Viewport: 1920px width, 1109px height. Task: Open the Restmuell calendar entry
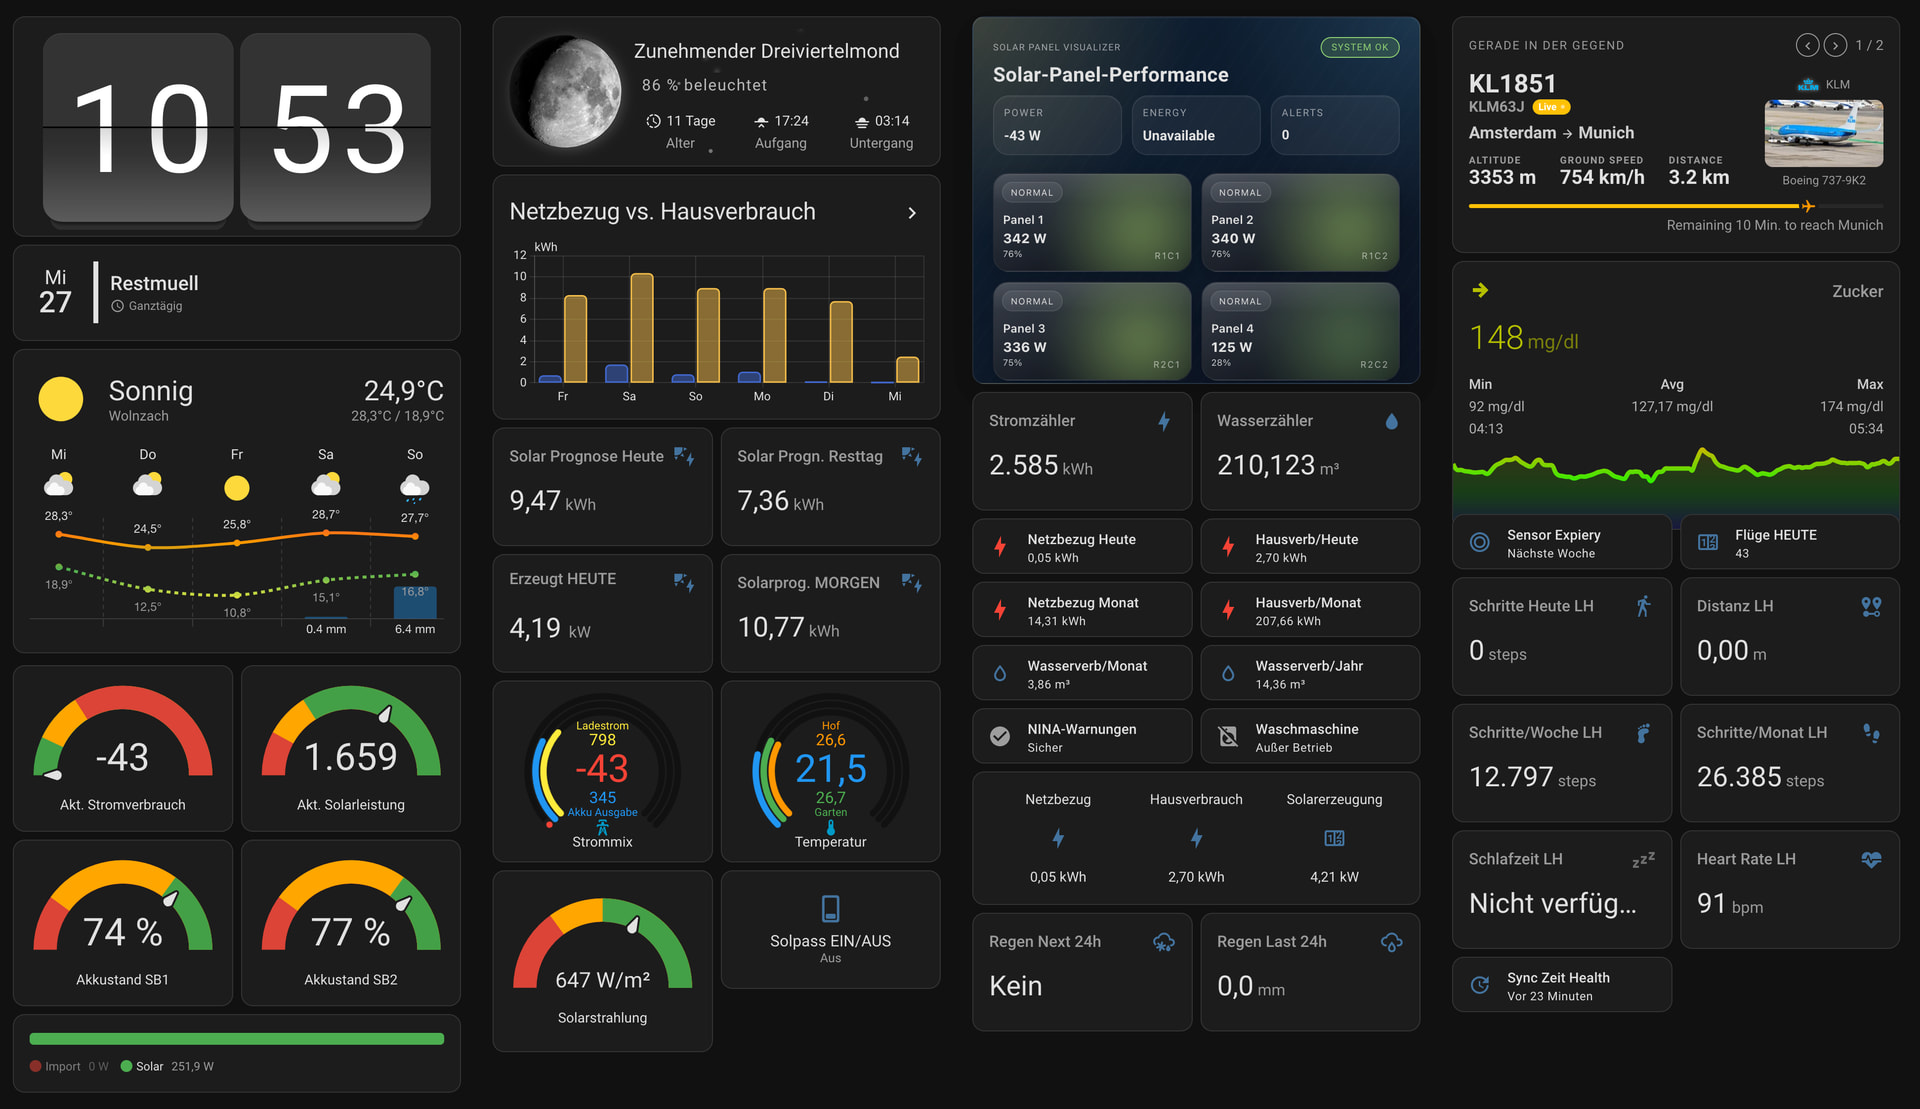tap(237, 293)
